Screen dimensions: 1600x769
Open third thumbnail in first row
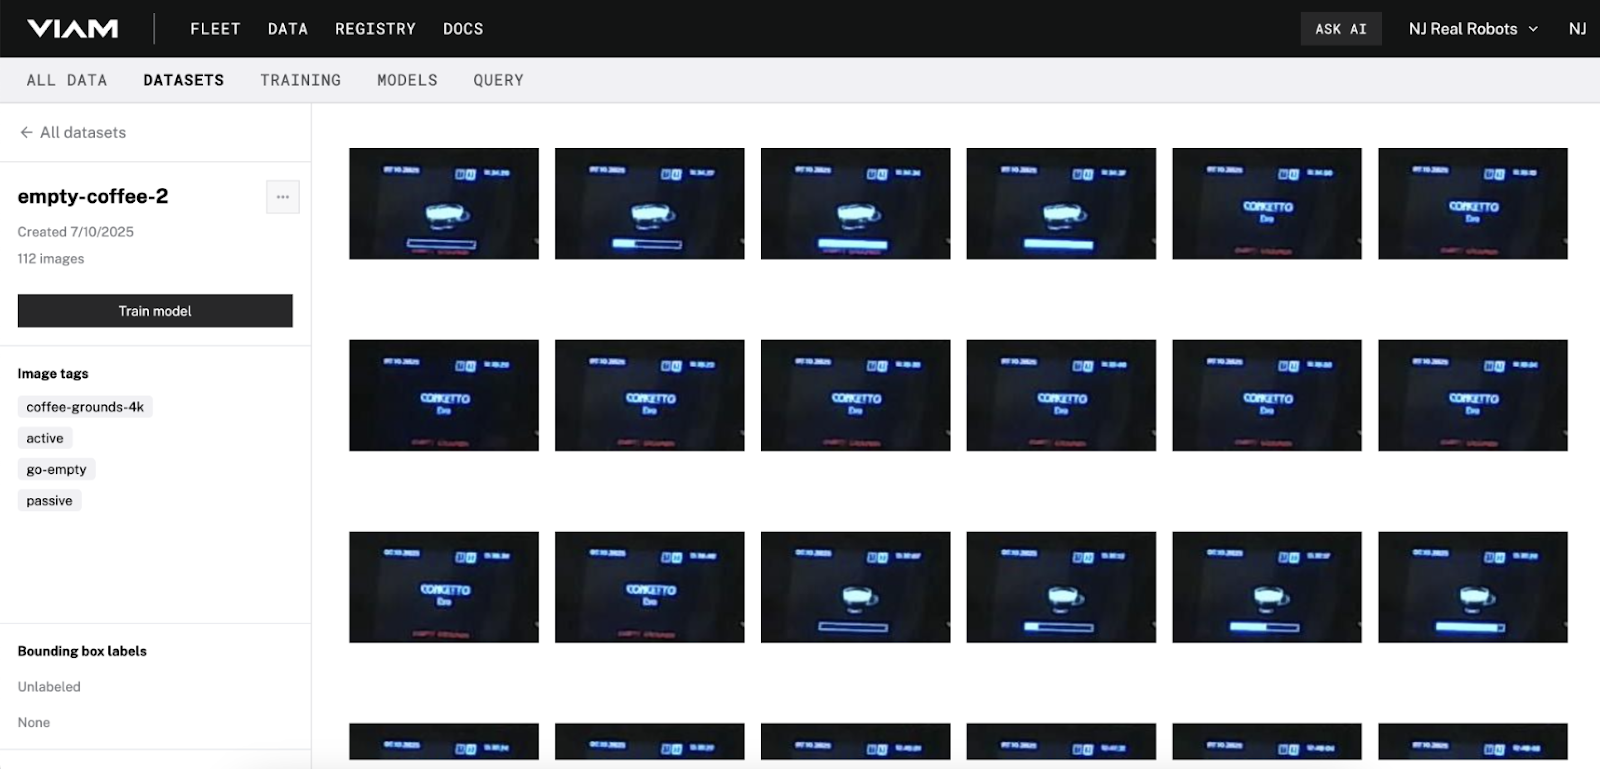[856, 204]
